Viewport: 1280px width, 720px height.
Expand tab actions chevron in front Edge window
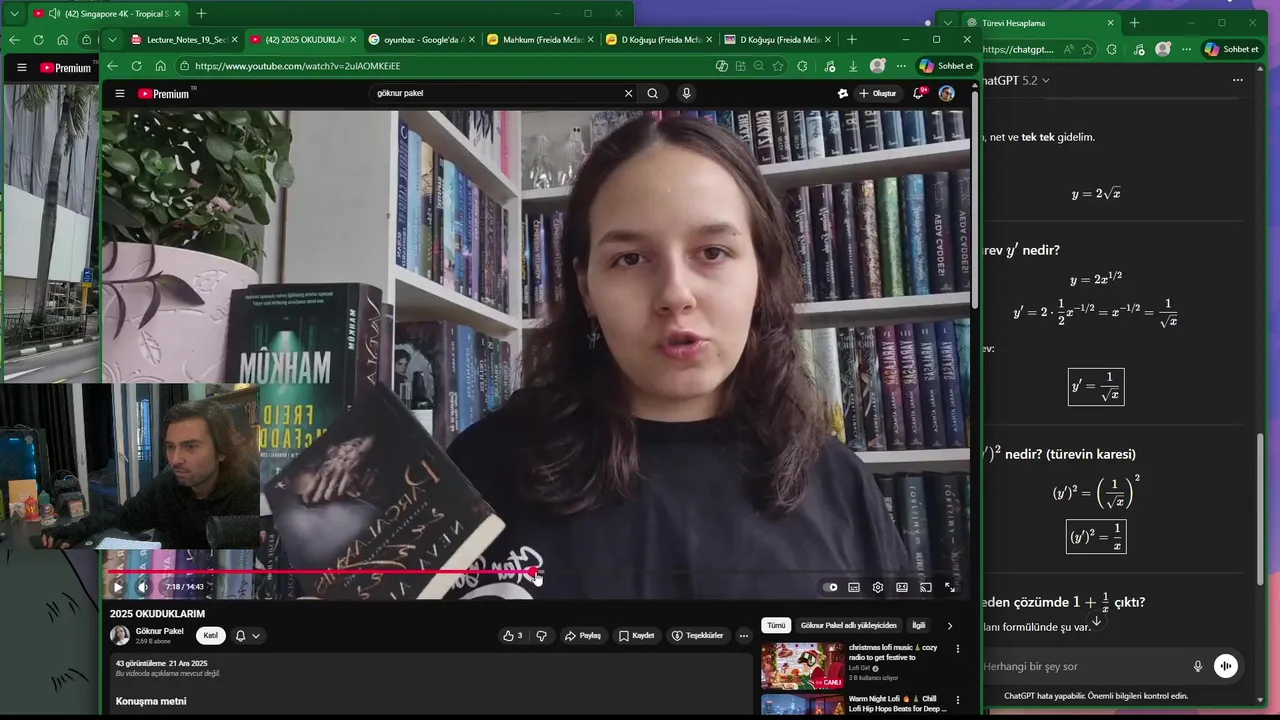(x=112, y=40)
